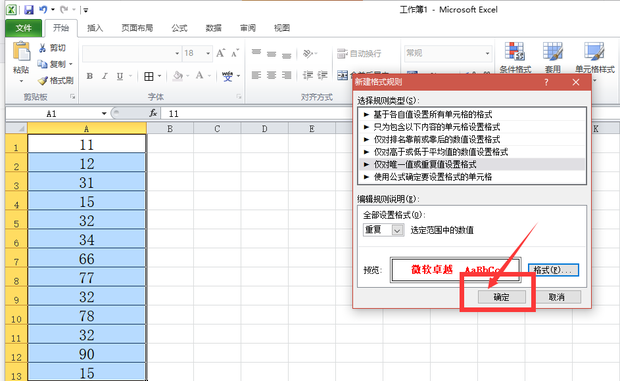620x381 pixels.
Task: Align text to middle vertically
Action: pyautogui.click(x=271, y=53)
